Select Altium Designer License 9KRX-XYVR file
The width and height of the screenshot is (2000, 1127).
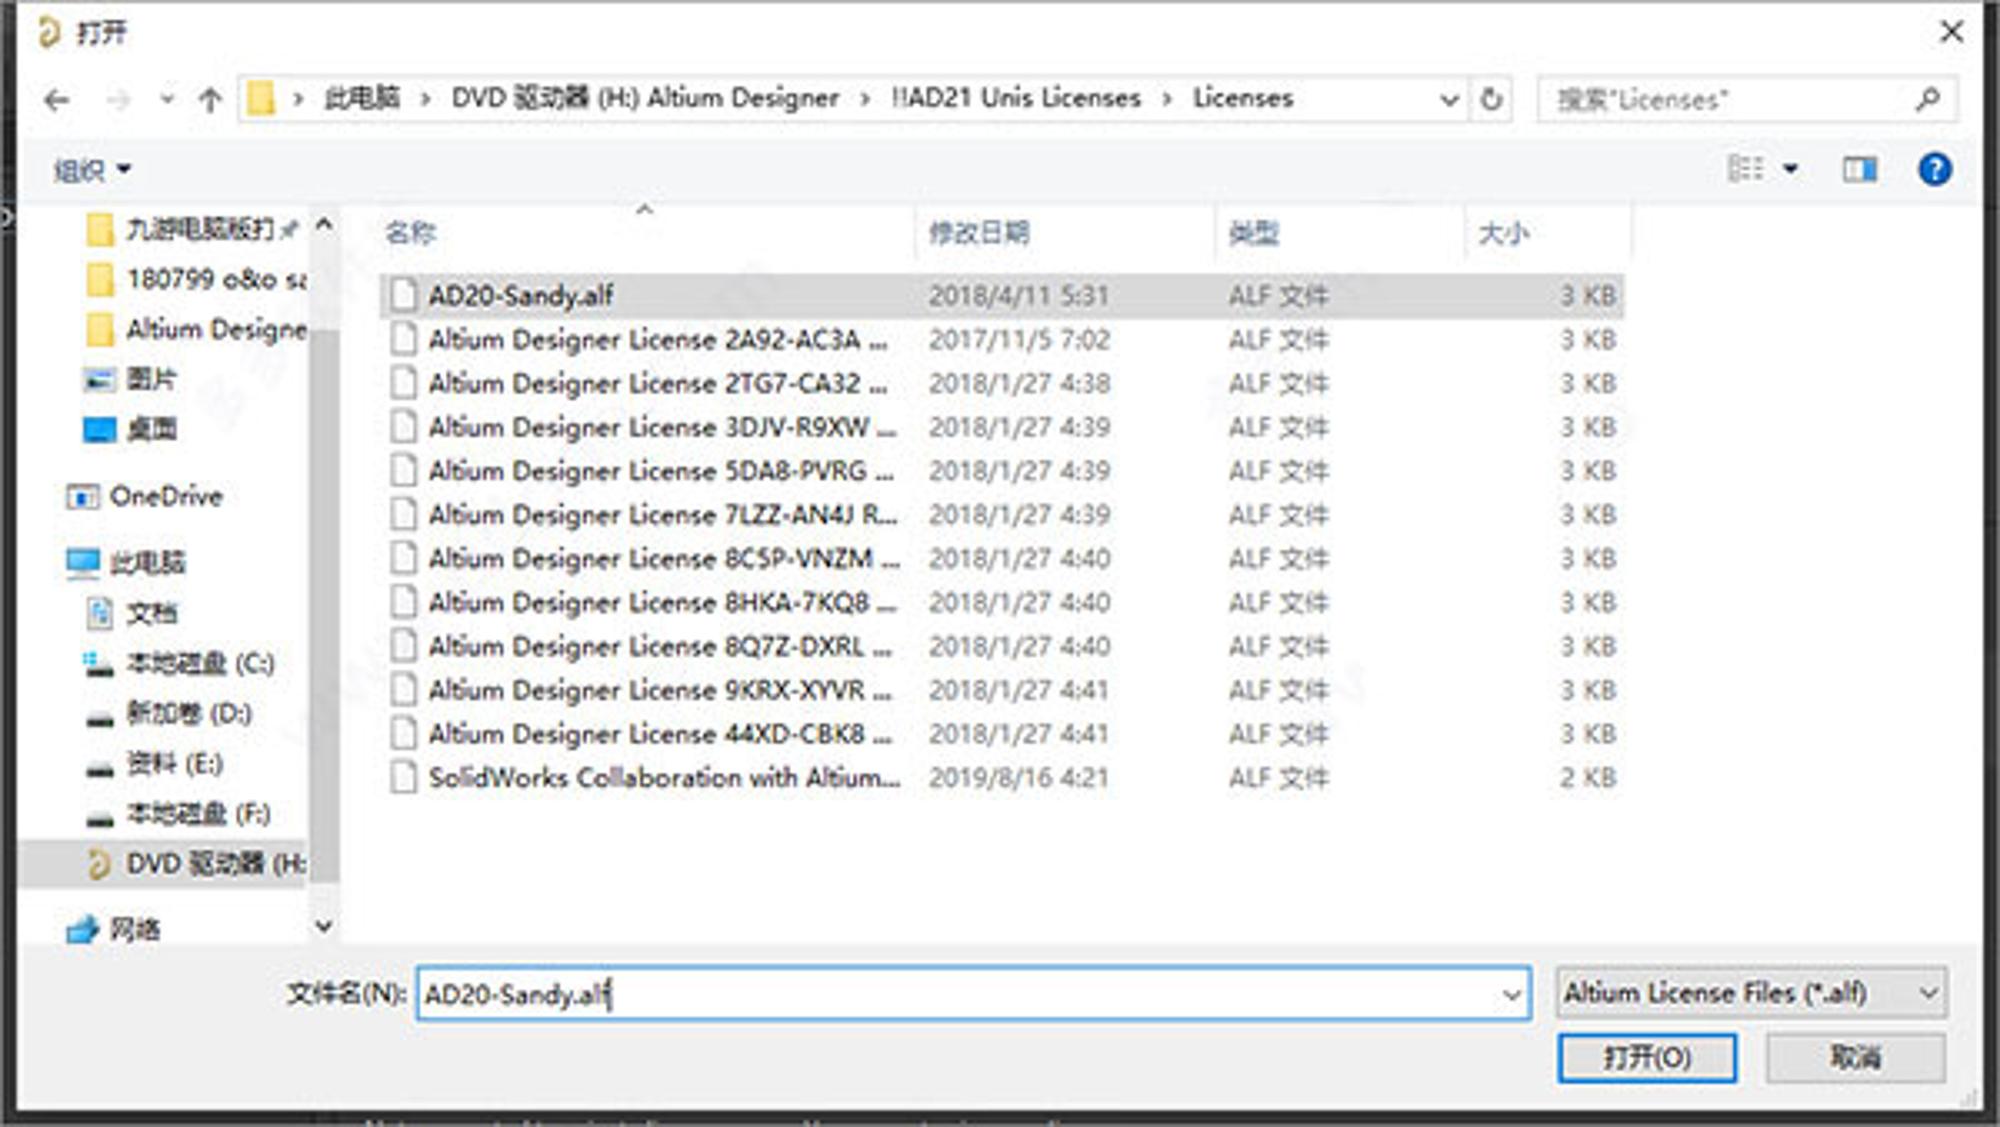1001,689
